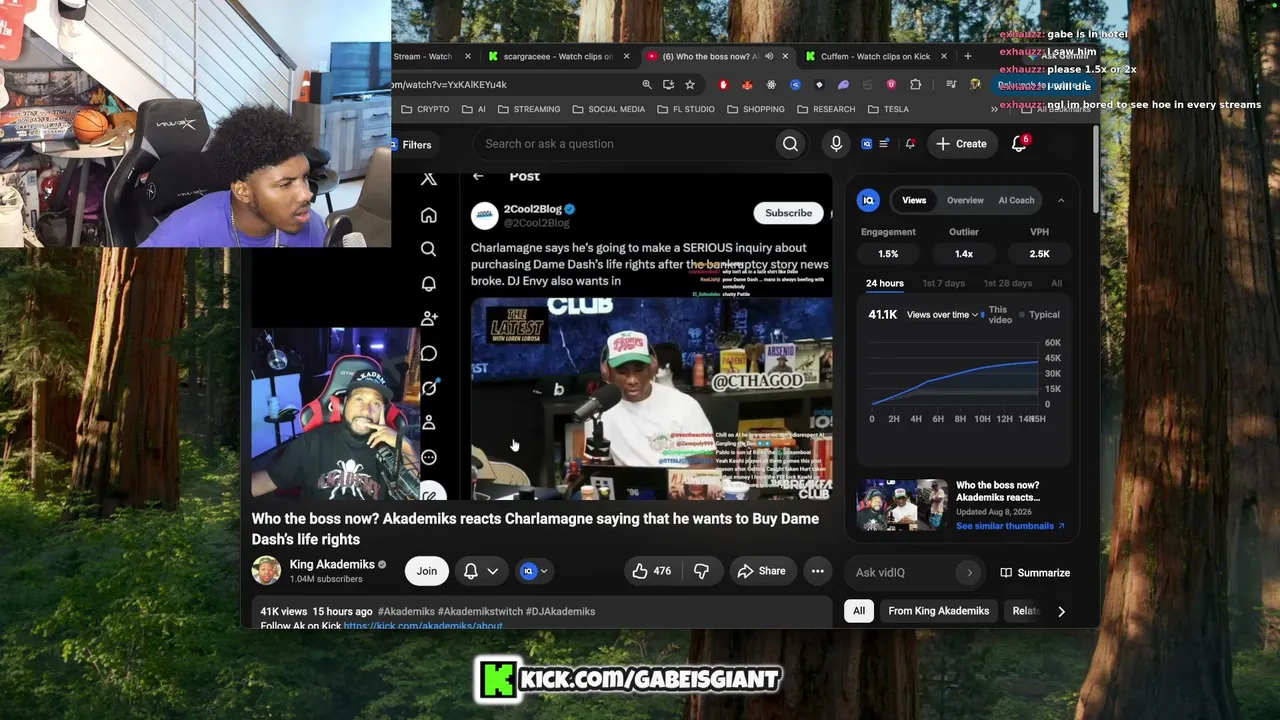Image resolution: width=1280 pixels, height=720 pixels.
Task: Open the kick.com/akademiks link in description
Action: pos(423,626)
